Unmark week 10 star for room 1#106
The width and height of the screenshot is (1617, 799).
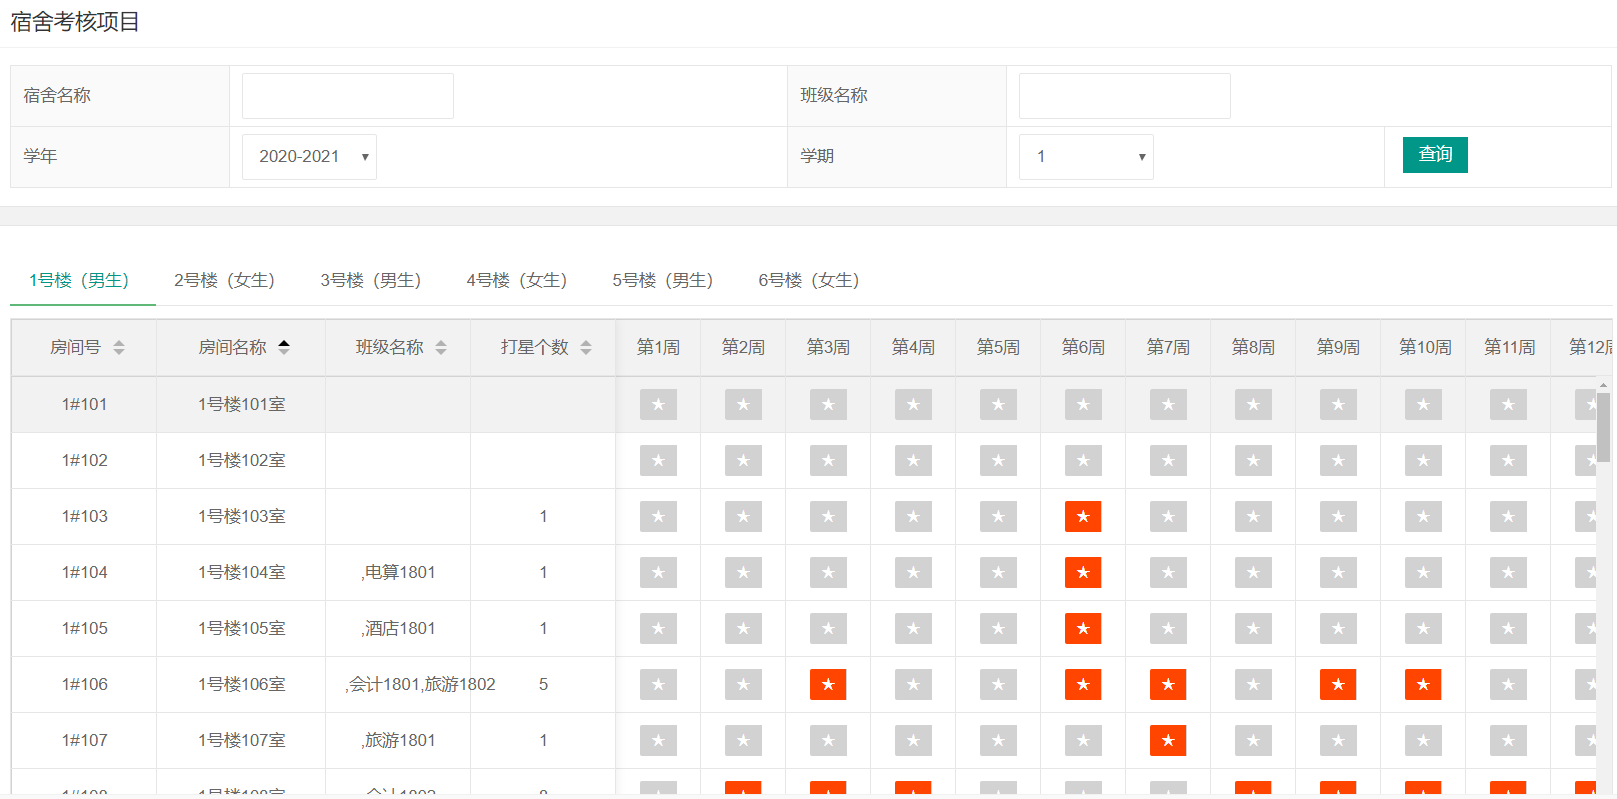click(x=1423, y=684)
